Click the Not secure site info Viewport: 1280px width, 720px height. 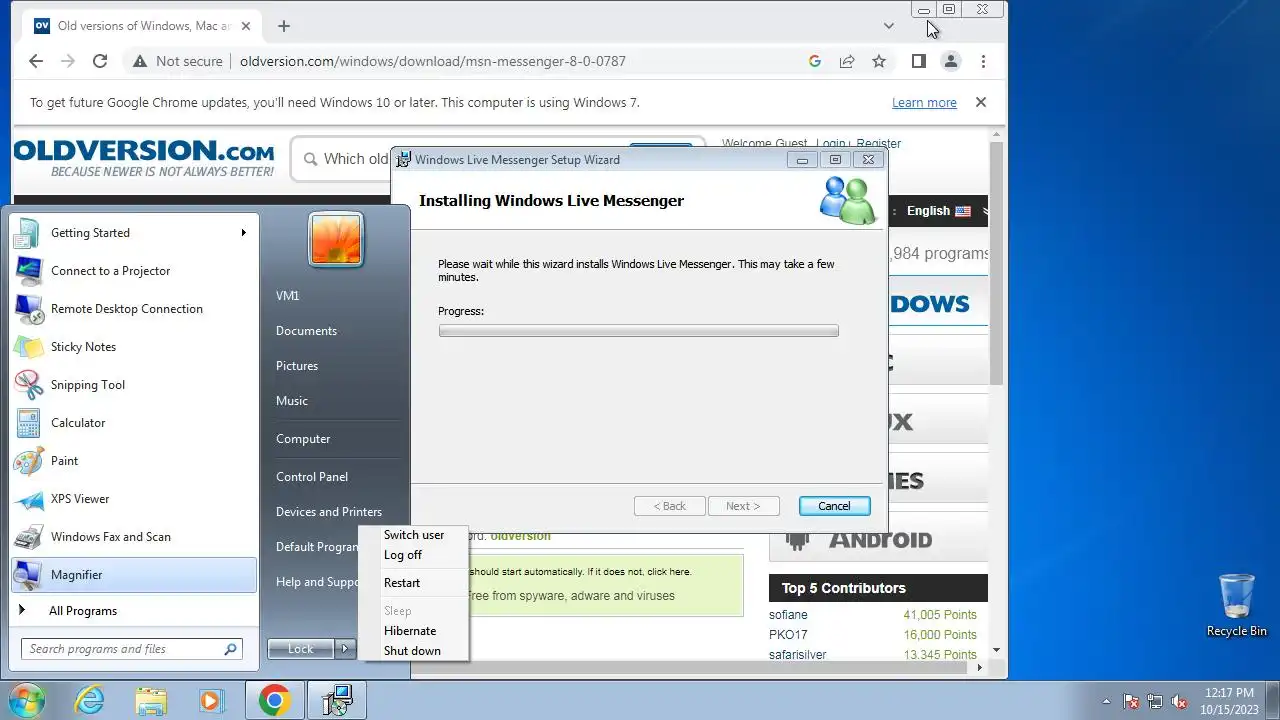tap(178, 61)
